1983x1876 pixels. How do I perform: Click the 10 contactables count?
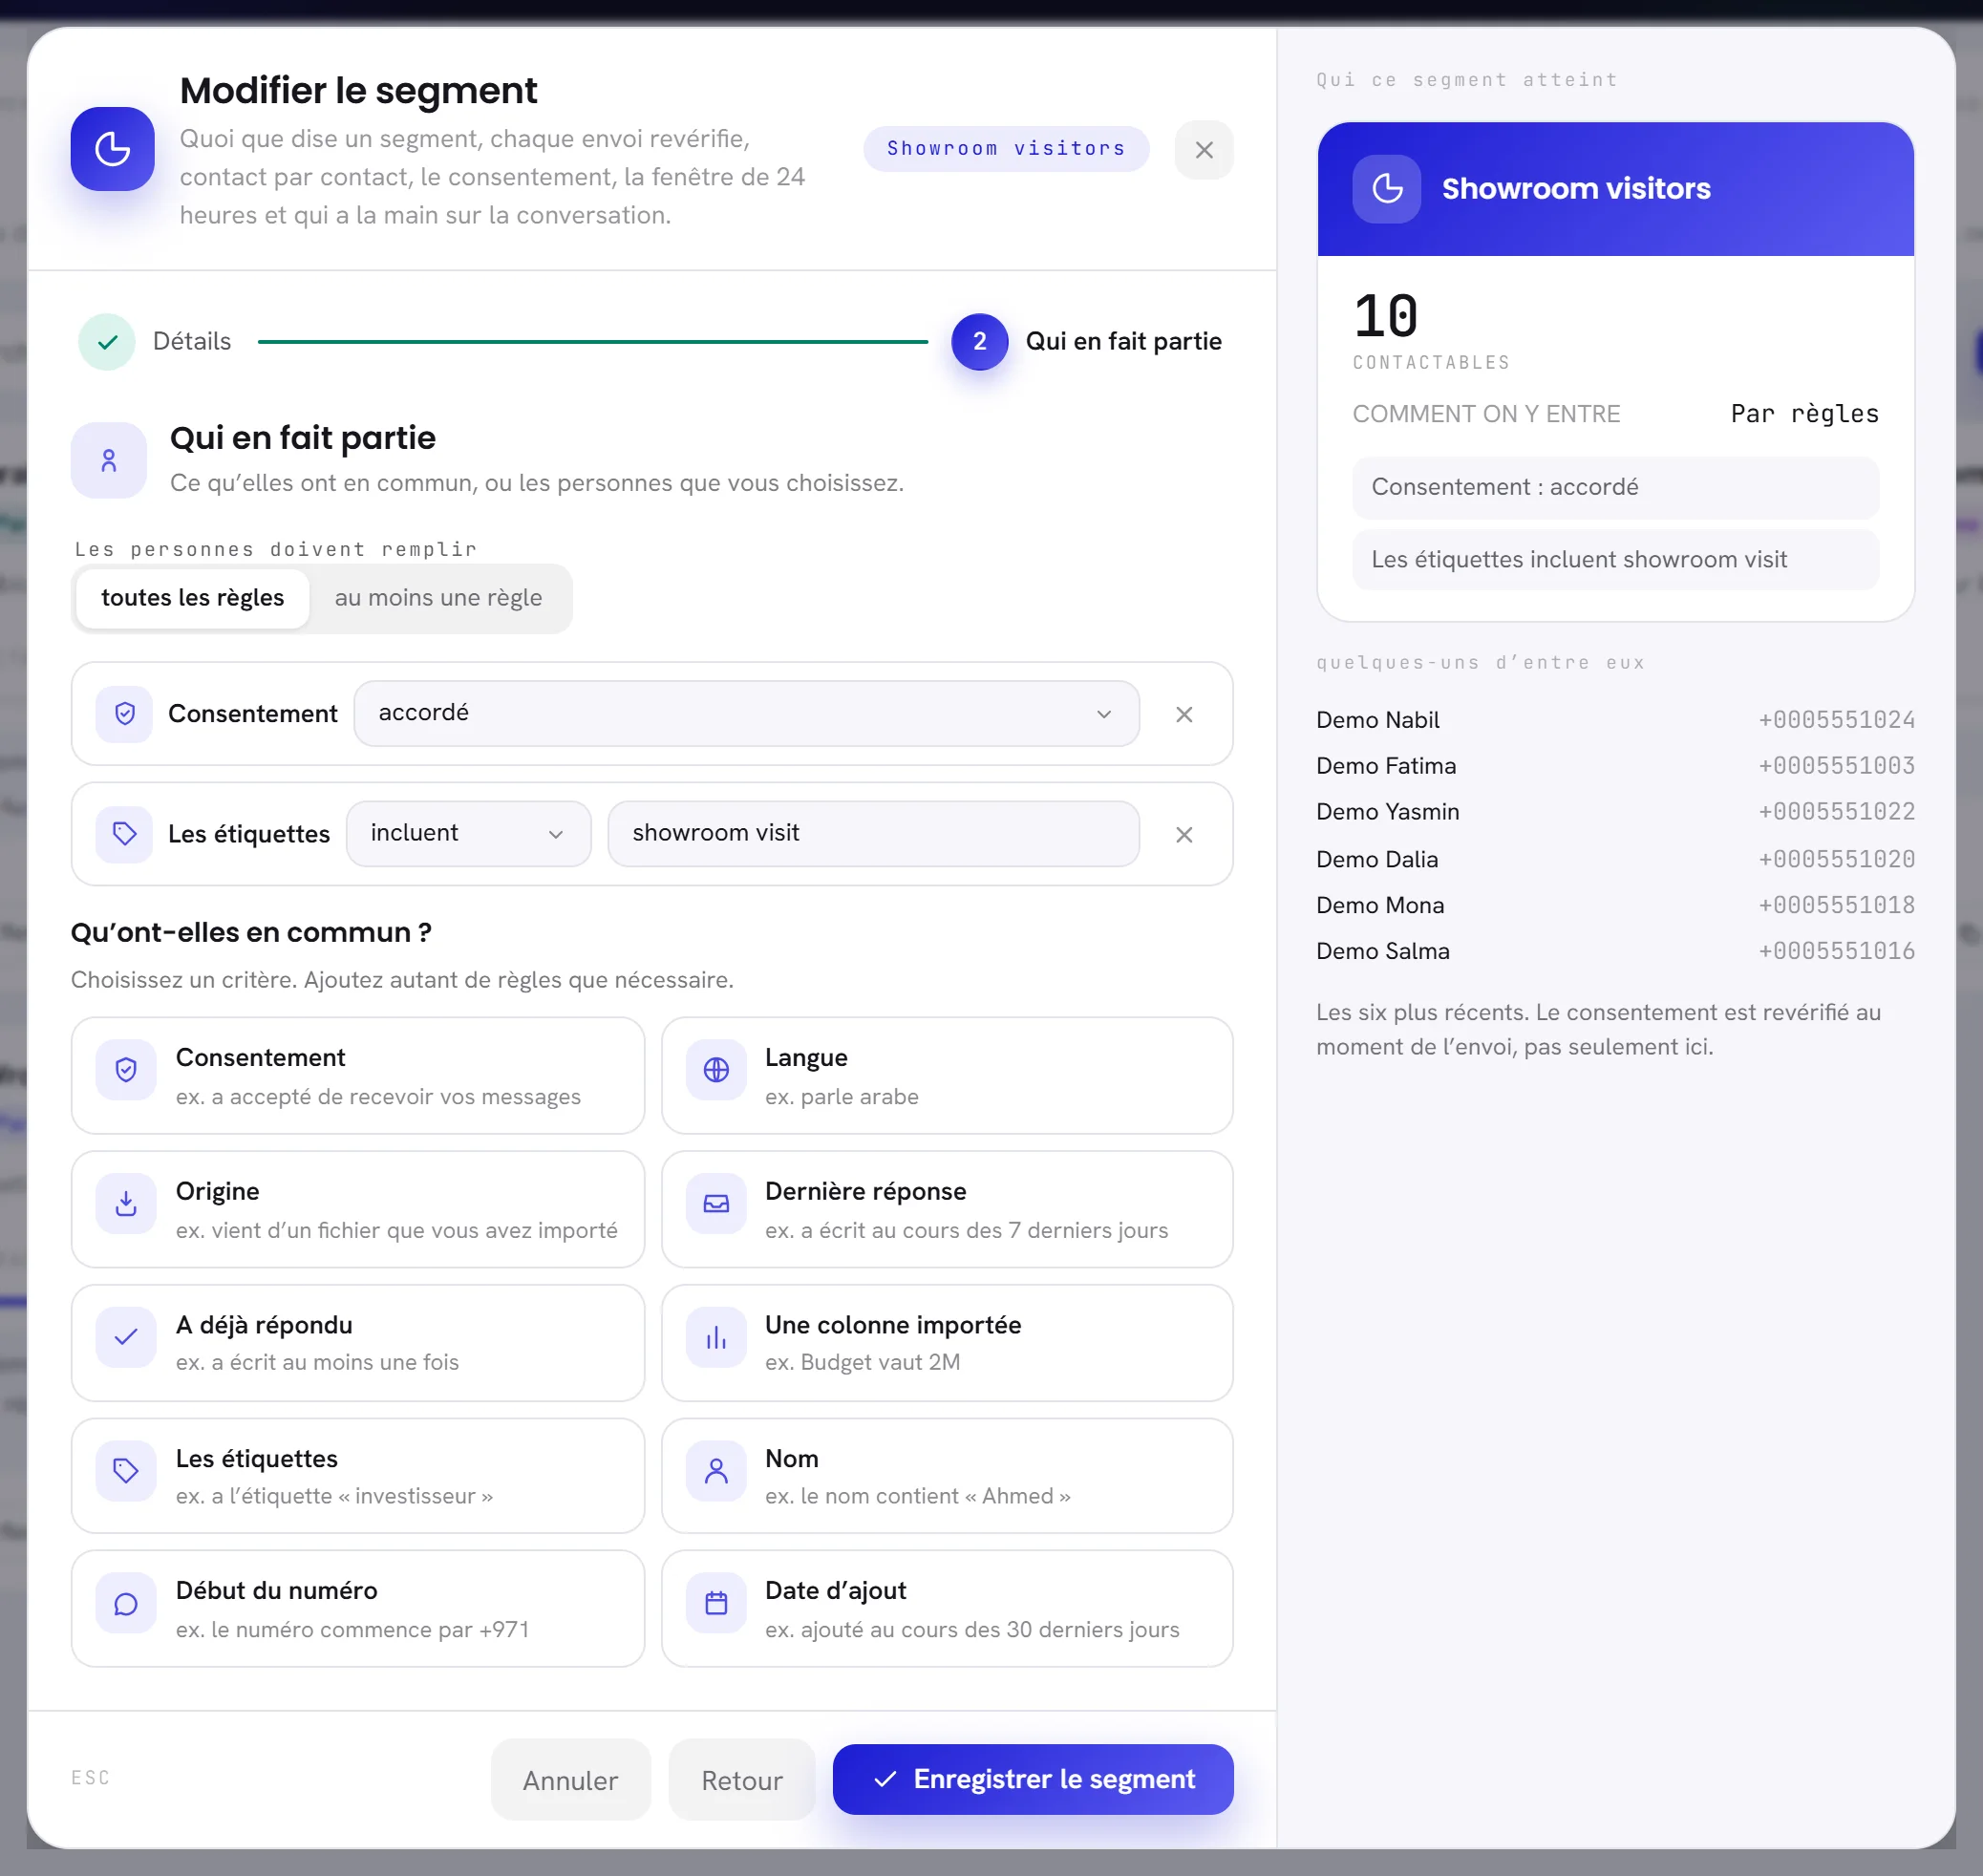click(1385, 316)
